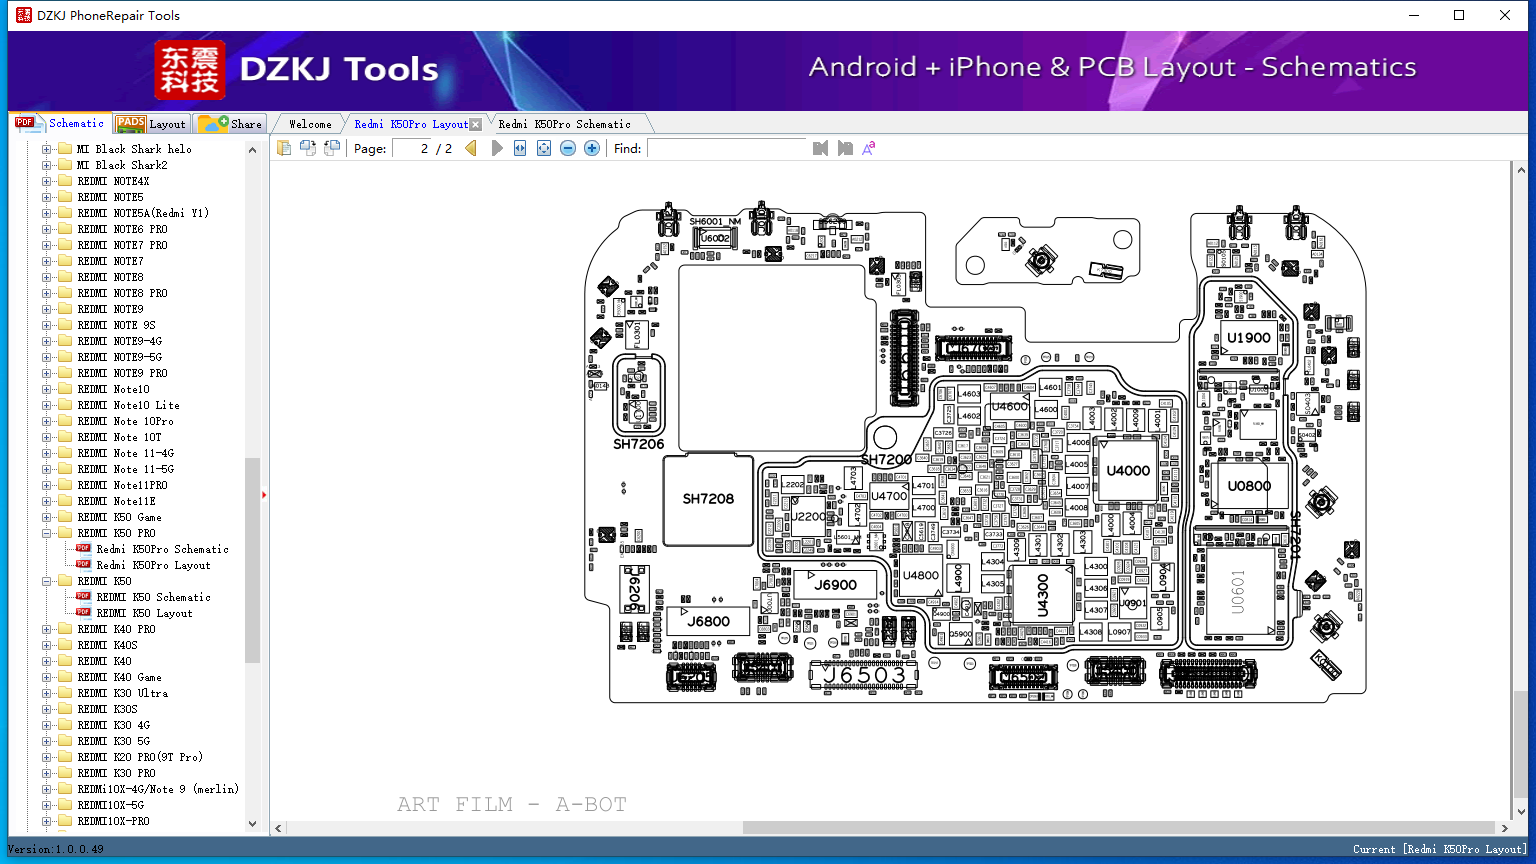Screen dimensions: 1536x864
Task: Select the MI Black Shark2 tree row
Action: [122, 165]
